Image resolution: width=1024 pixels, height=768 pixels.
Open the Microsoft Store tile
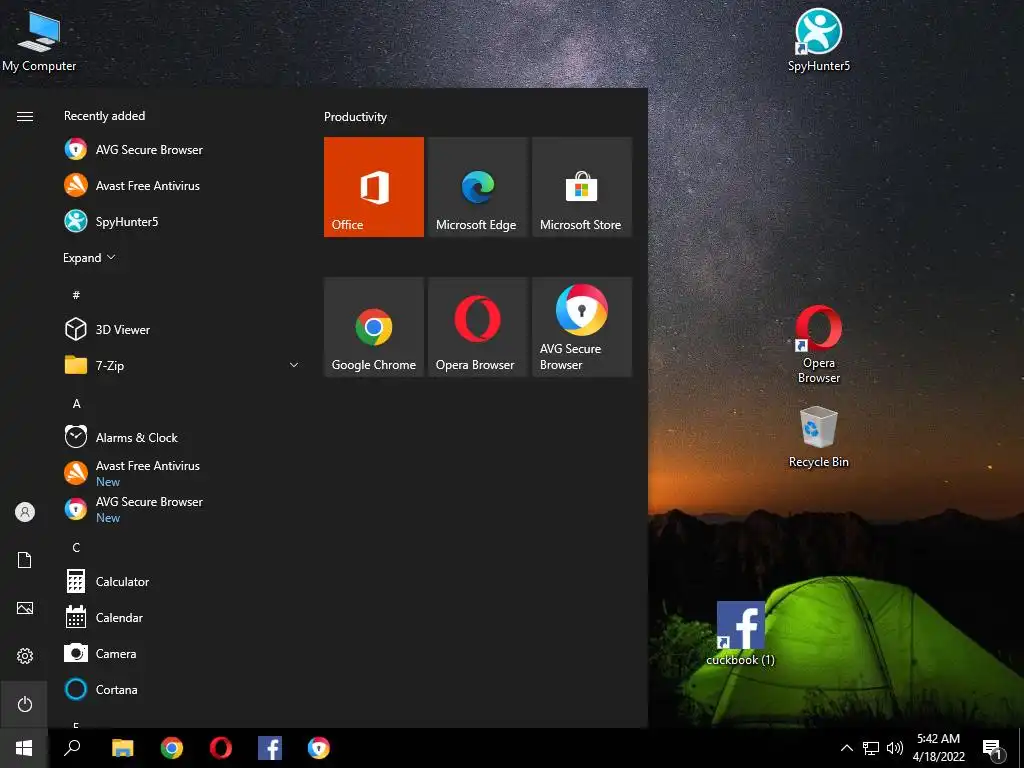coord(582,187)
